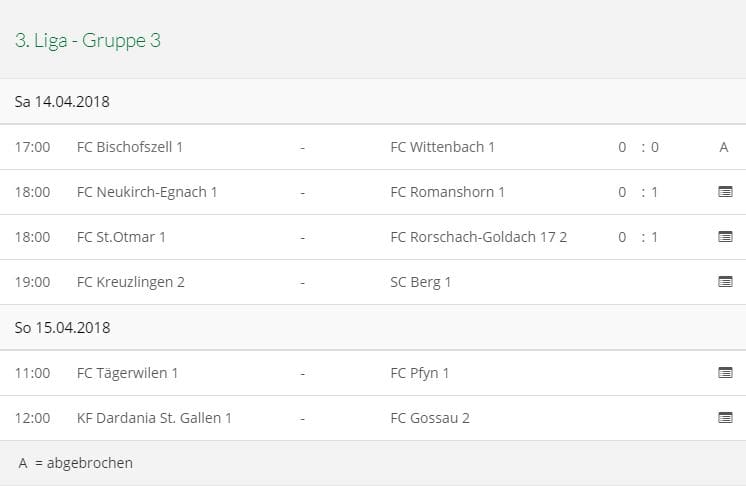Open FC Bischofszell 1 team page

[x=130, y=147]
